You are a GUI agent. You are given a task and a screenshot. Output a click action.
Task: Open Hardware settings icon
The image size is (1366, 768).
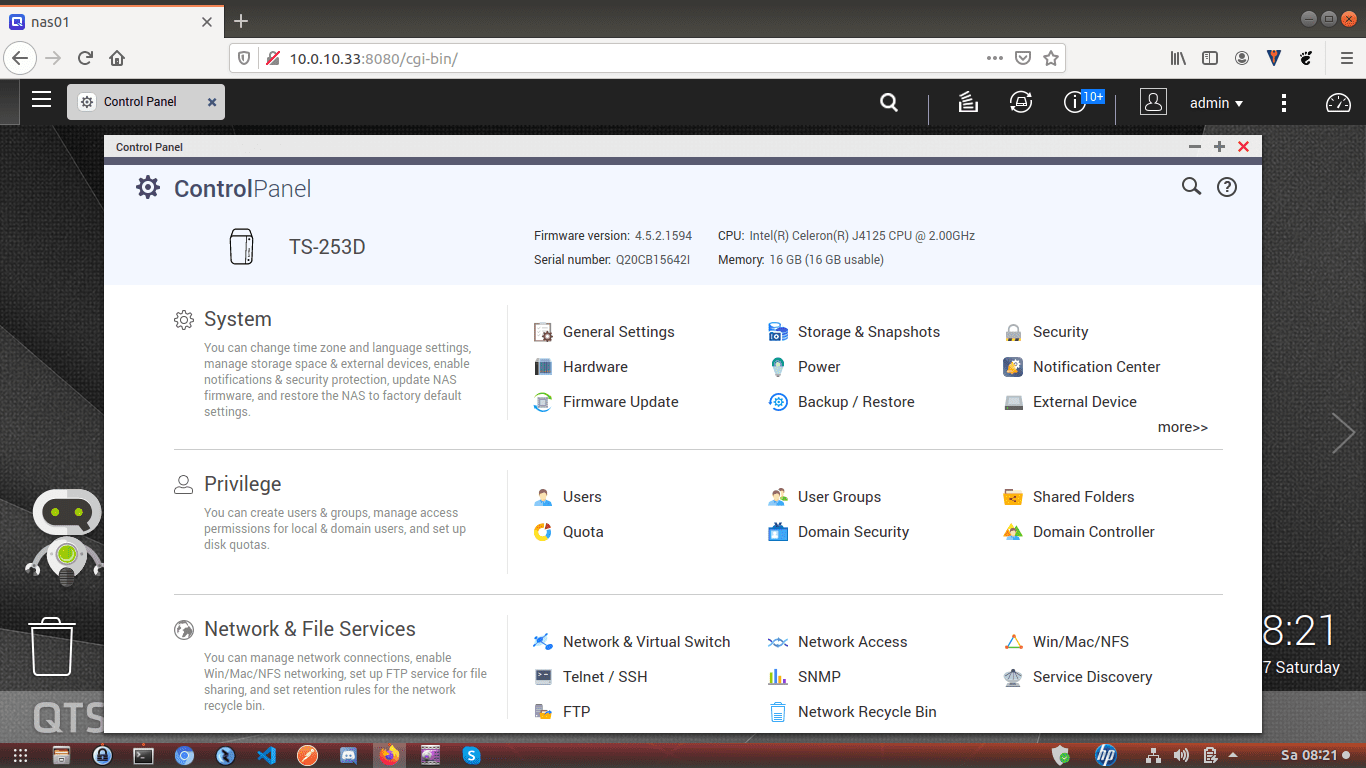(x=543, y=367)
